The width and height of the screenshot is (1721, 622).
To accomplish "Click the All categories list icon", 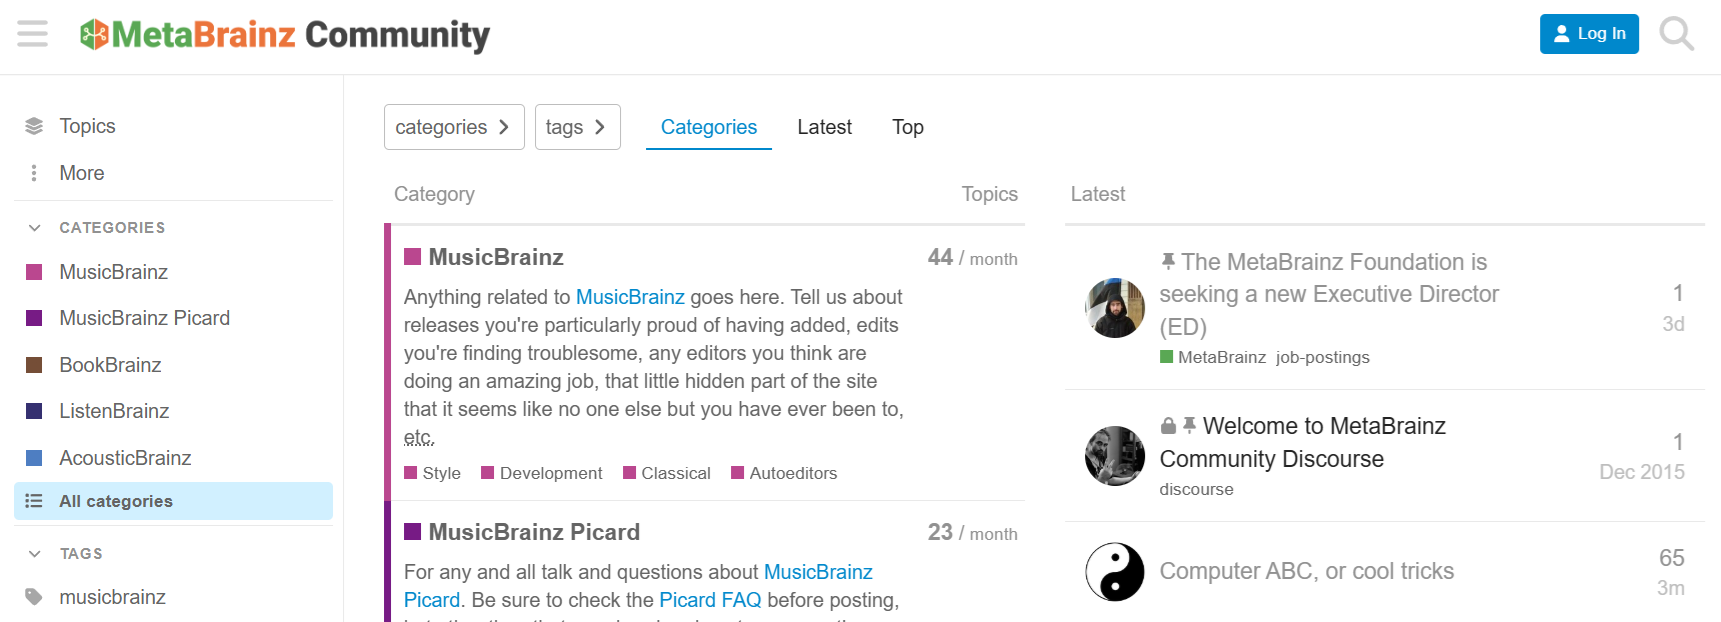I will coord(34,501).
